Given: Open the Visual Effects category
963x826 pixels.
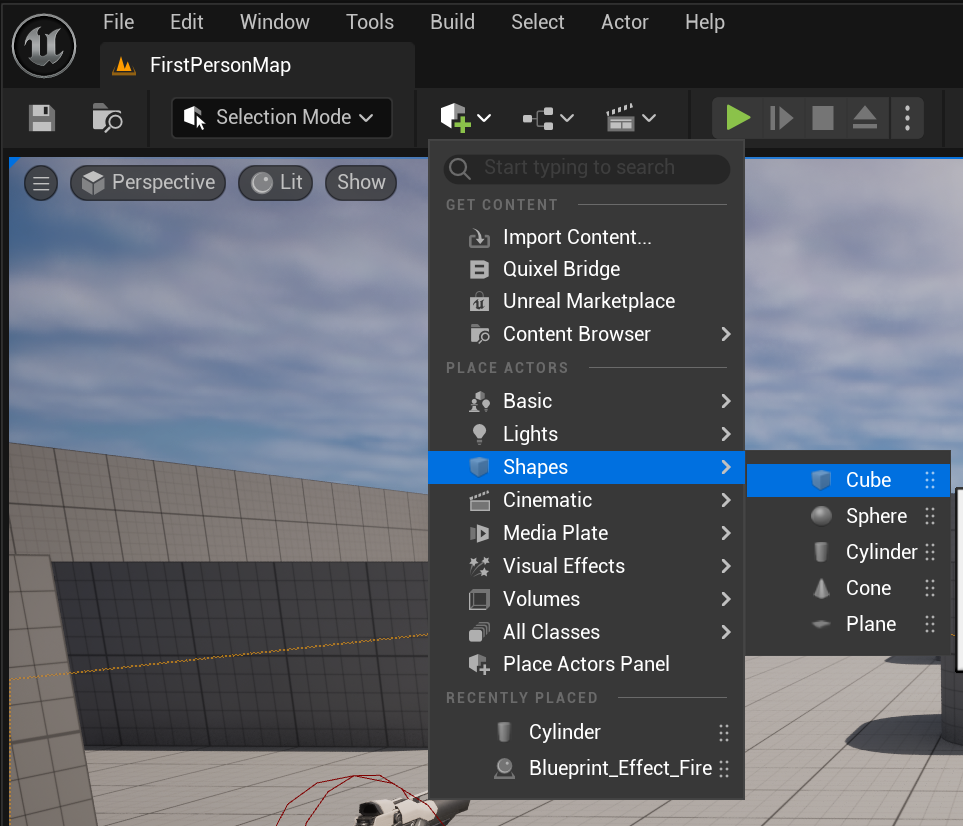Looking at the screenshot, I should (587, 566).
